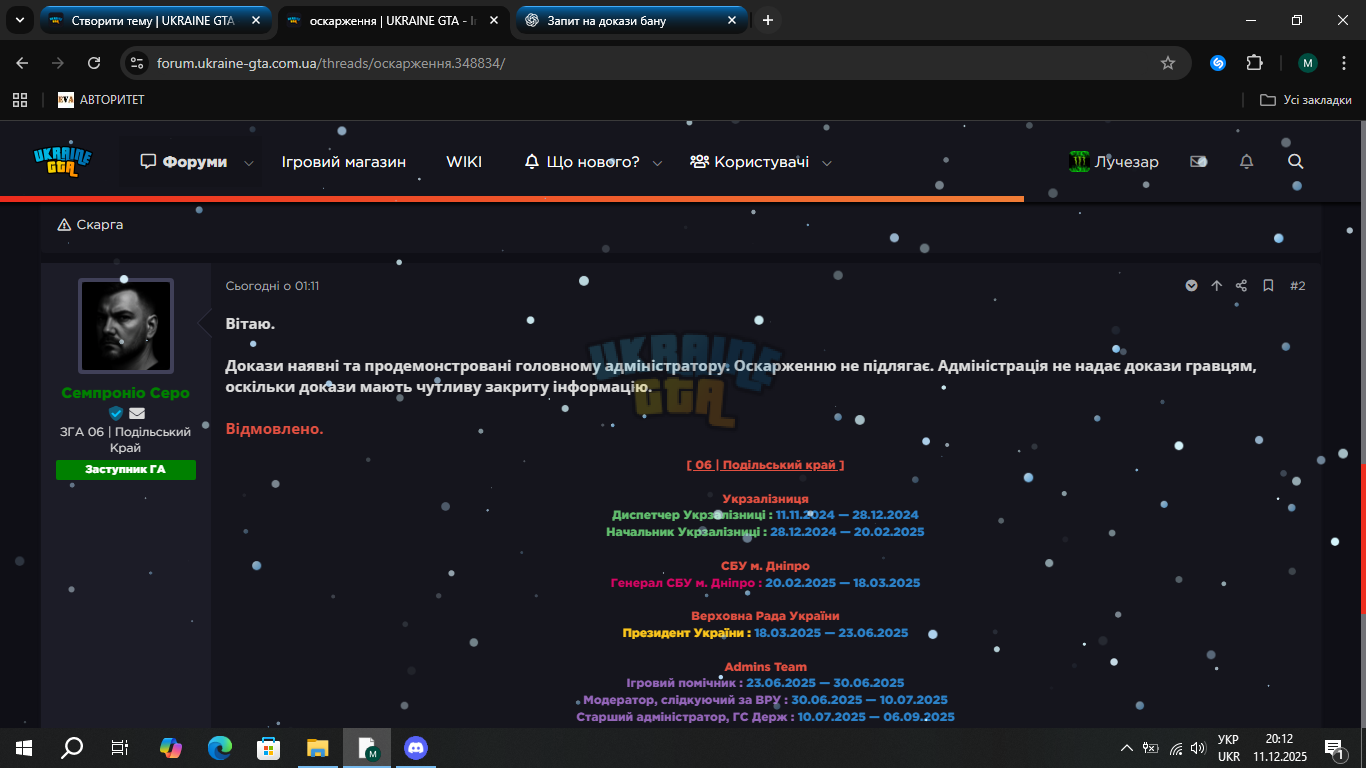Launch Discord from the taskbar

[415, 747]
